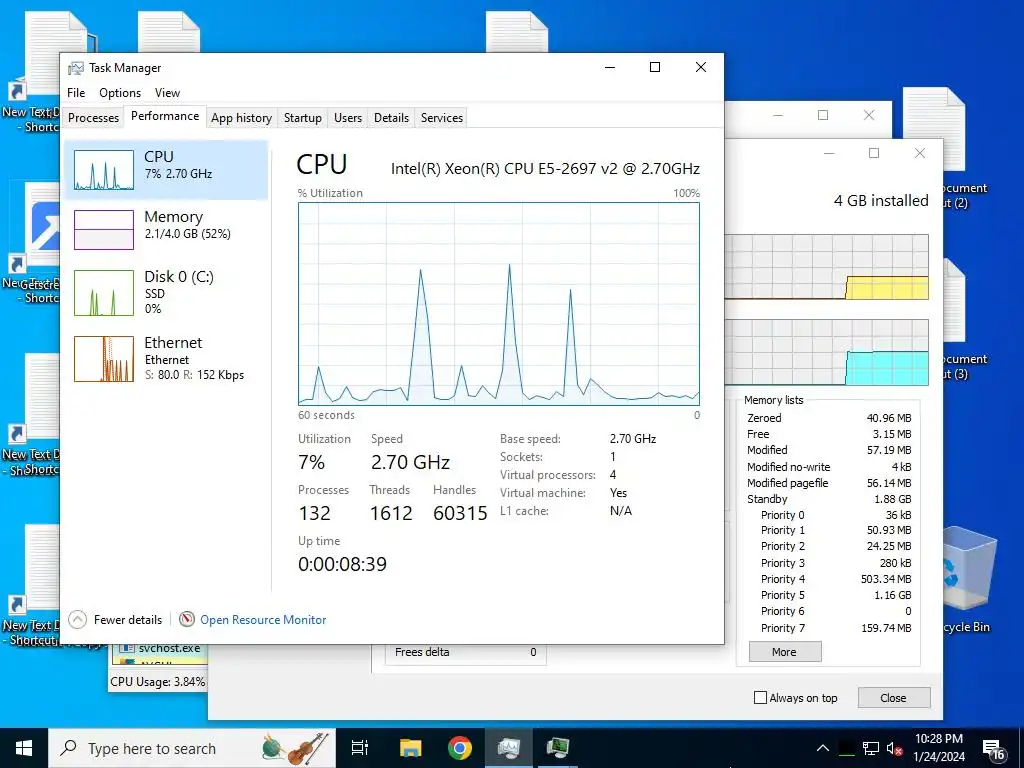The width and height of the screenshot is (1024, 768).
Task: Select the Ethernet performance item
Action: (x=167, y=358)
